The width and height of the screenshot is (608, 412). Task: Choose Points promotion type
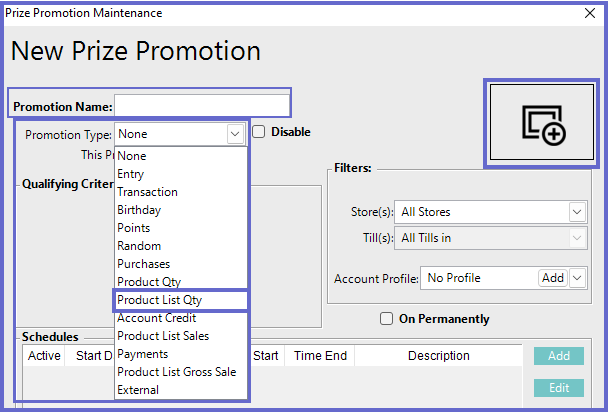click(x=134, y=228)
